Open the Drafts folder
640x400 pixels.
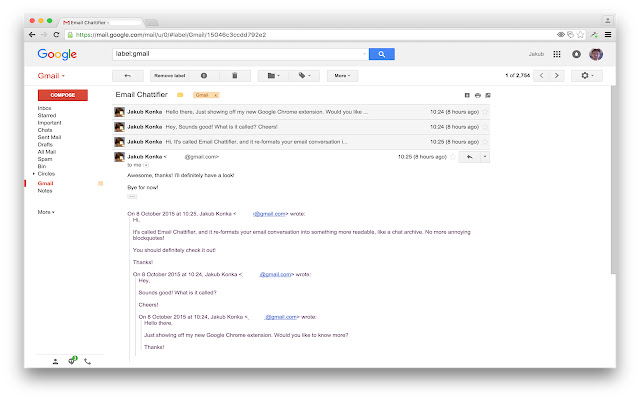coord(45,144)
